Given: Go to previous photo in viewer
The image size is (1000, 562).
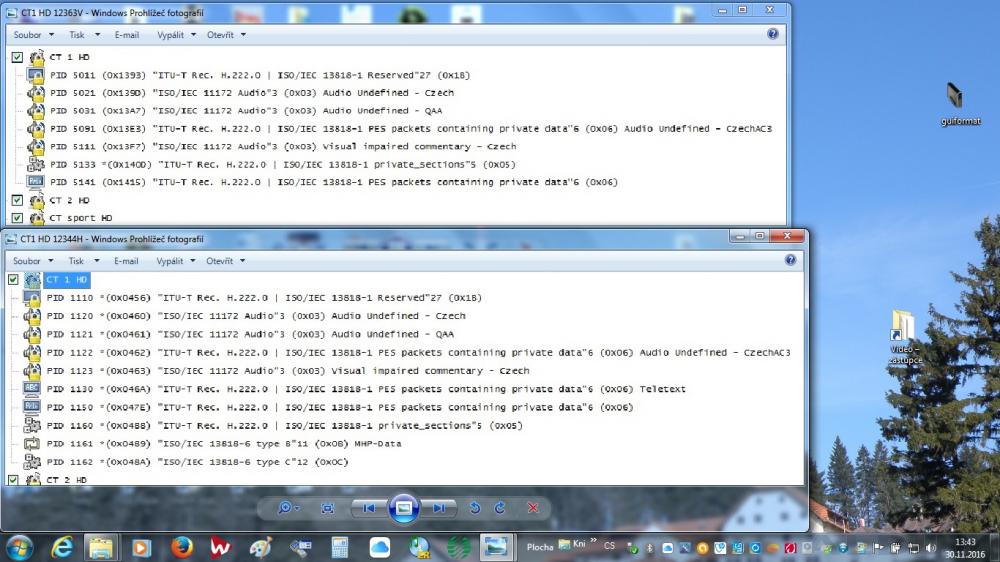Looking at the screenshot, I should click(x=369, y=508).
